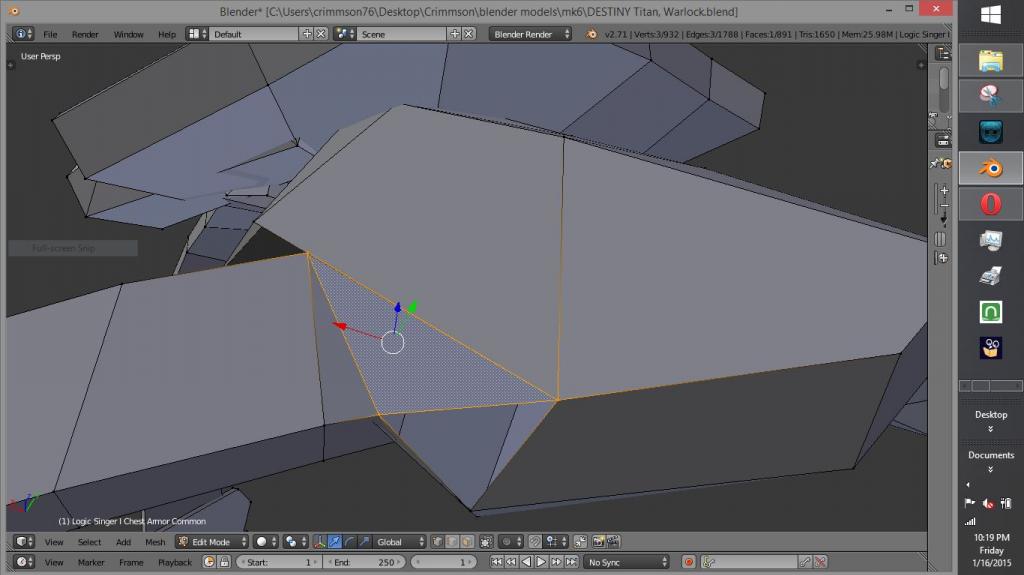Open the Edit Mode dropdown
The height and width of the screenshot is (575, 1024).
pos(212,542)
